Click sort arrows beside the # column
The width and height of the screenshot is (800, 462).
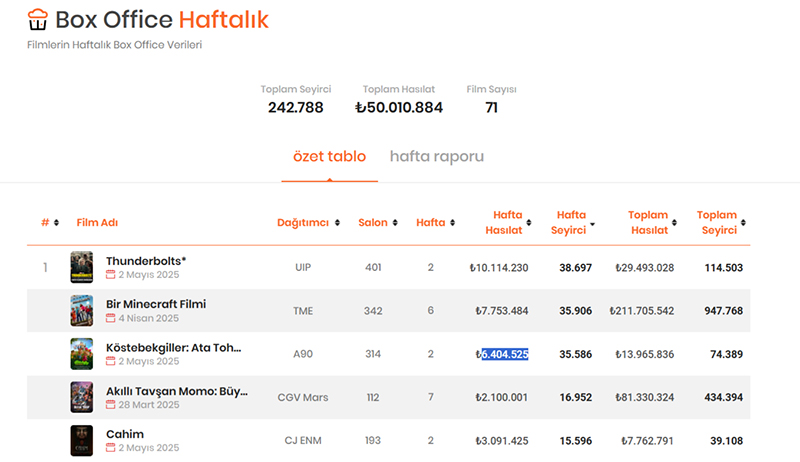[x=56, y=222]
